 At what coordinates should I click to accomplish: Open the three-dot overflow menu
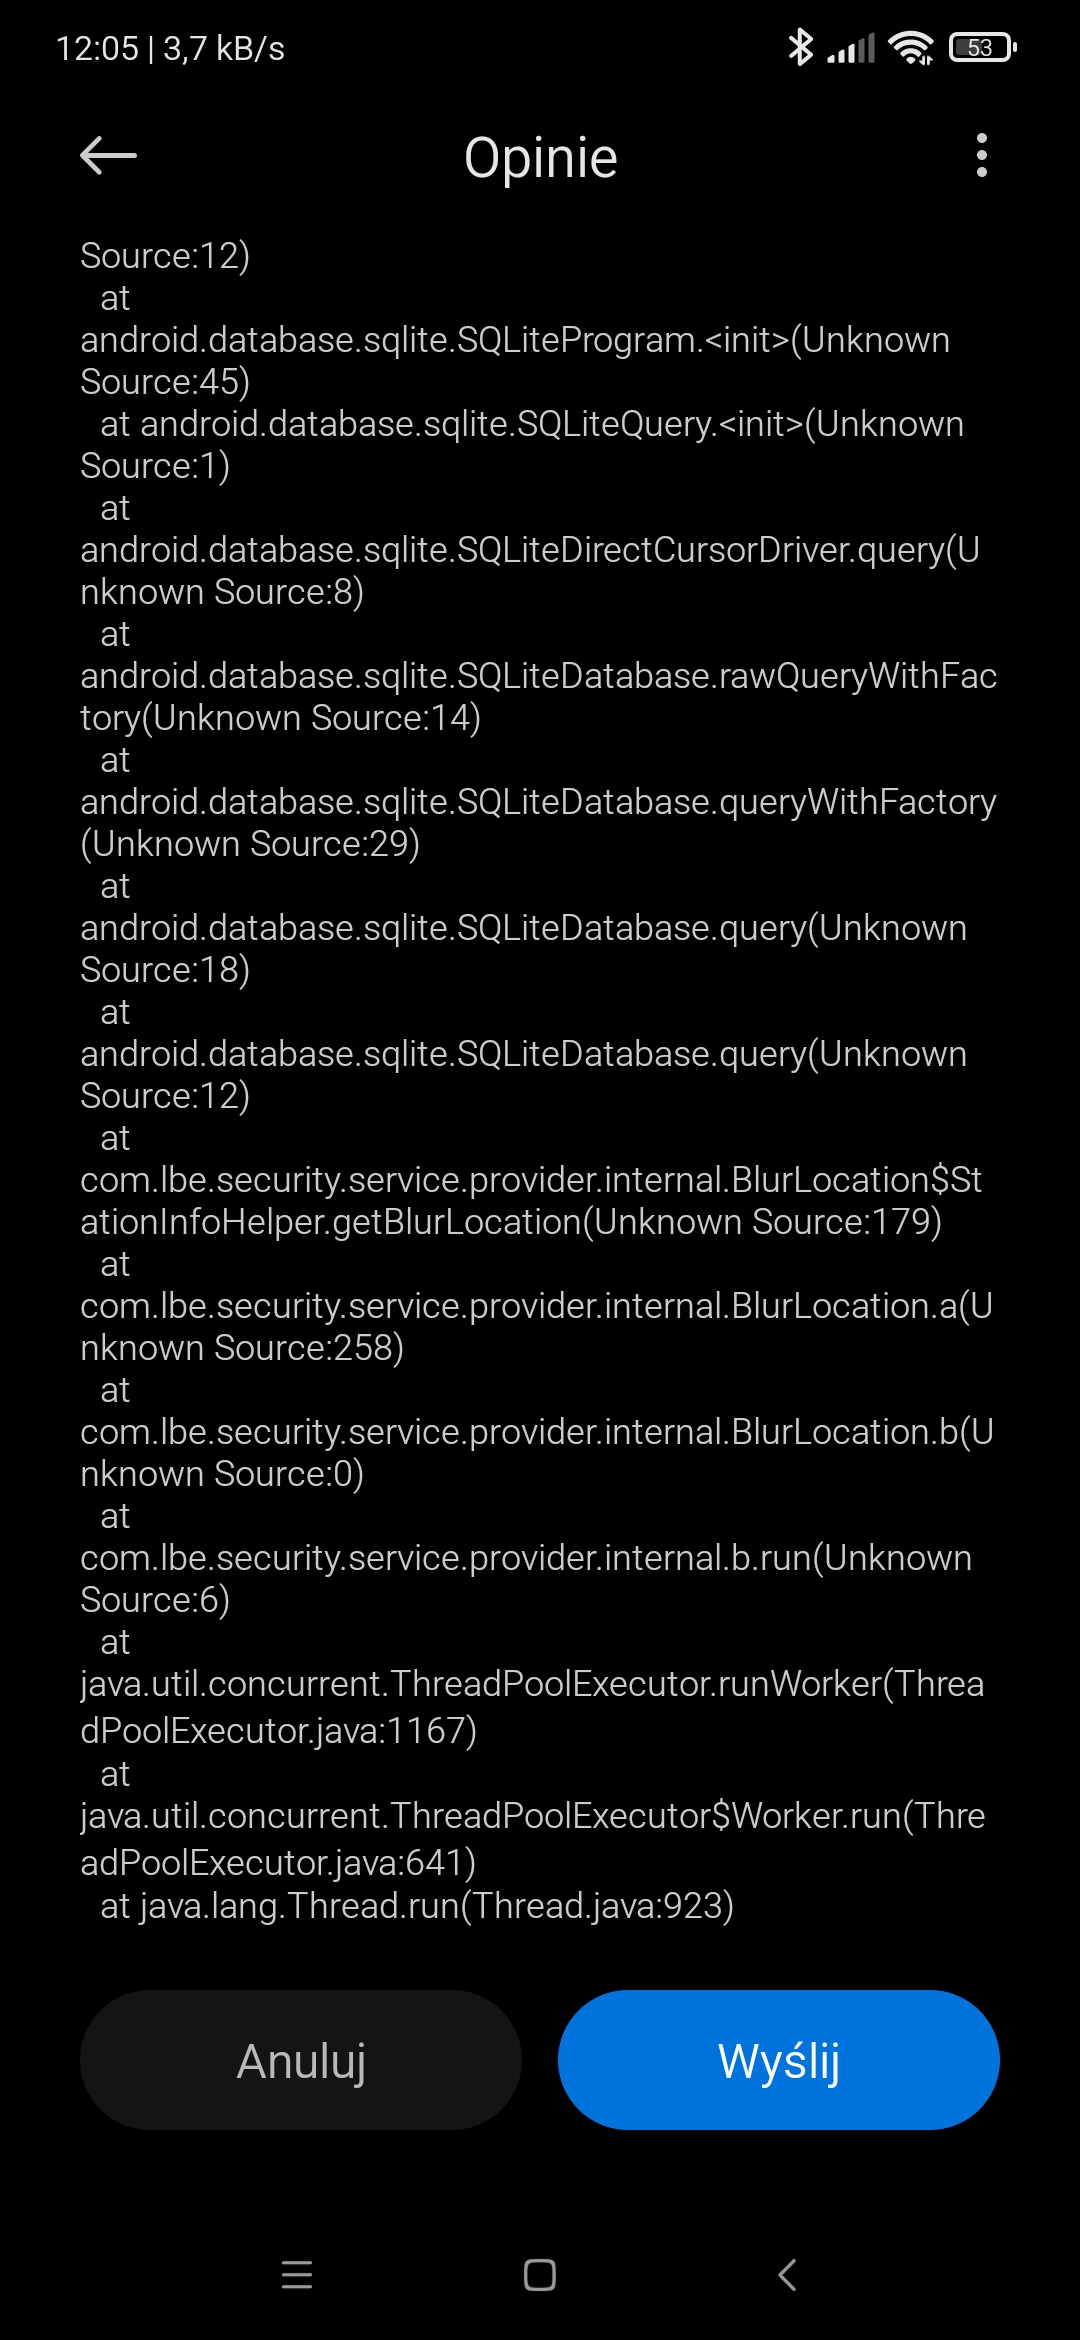coord(981,156)
